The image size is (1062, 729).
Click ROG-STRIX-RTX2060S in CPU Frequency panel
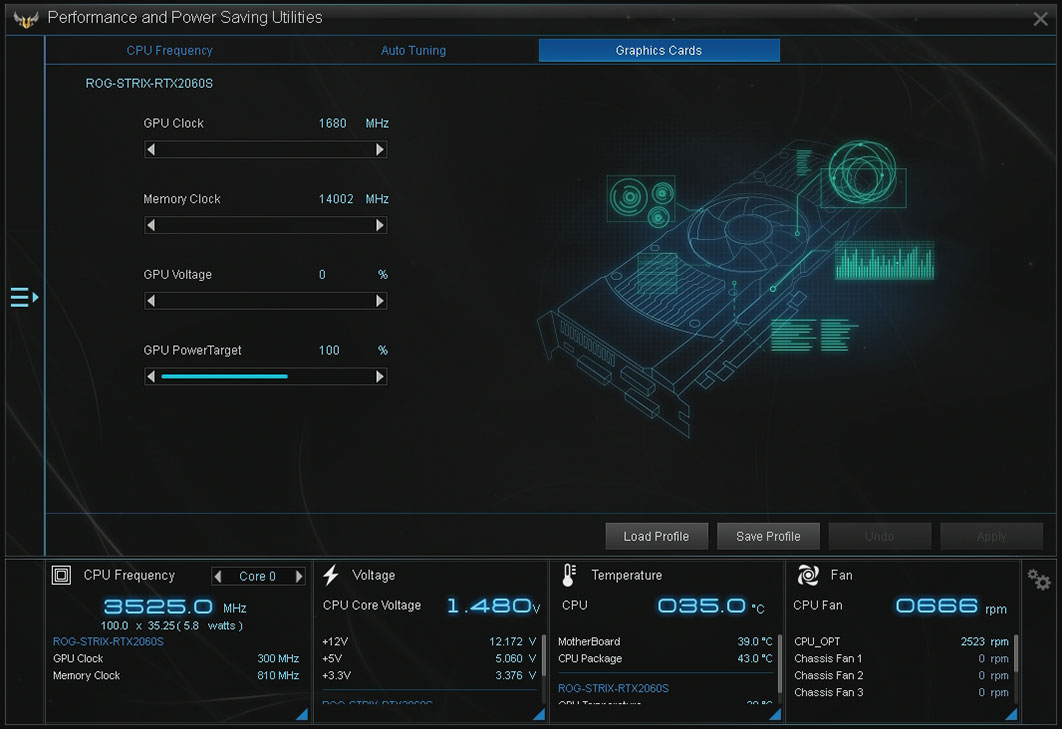point(108,642)
